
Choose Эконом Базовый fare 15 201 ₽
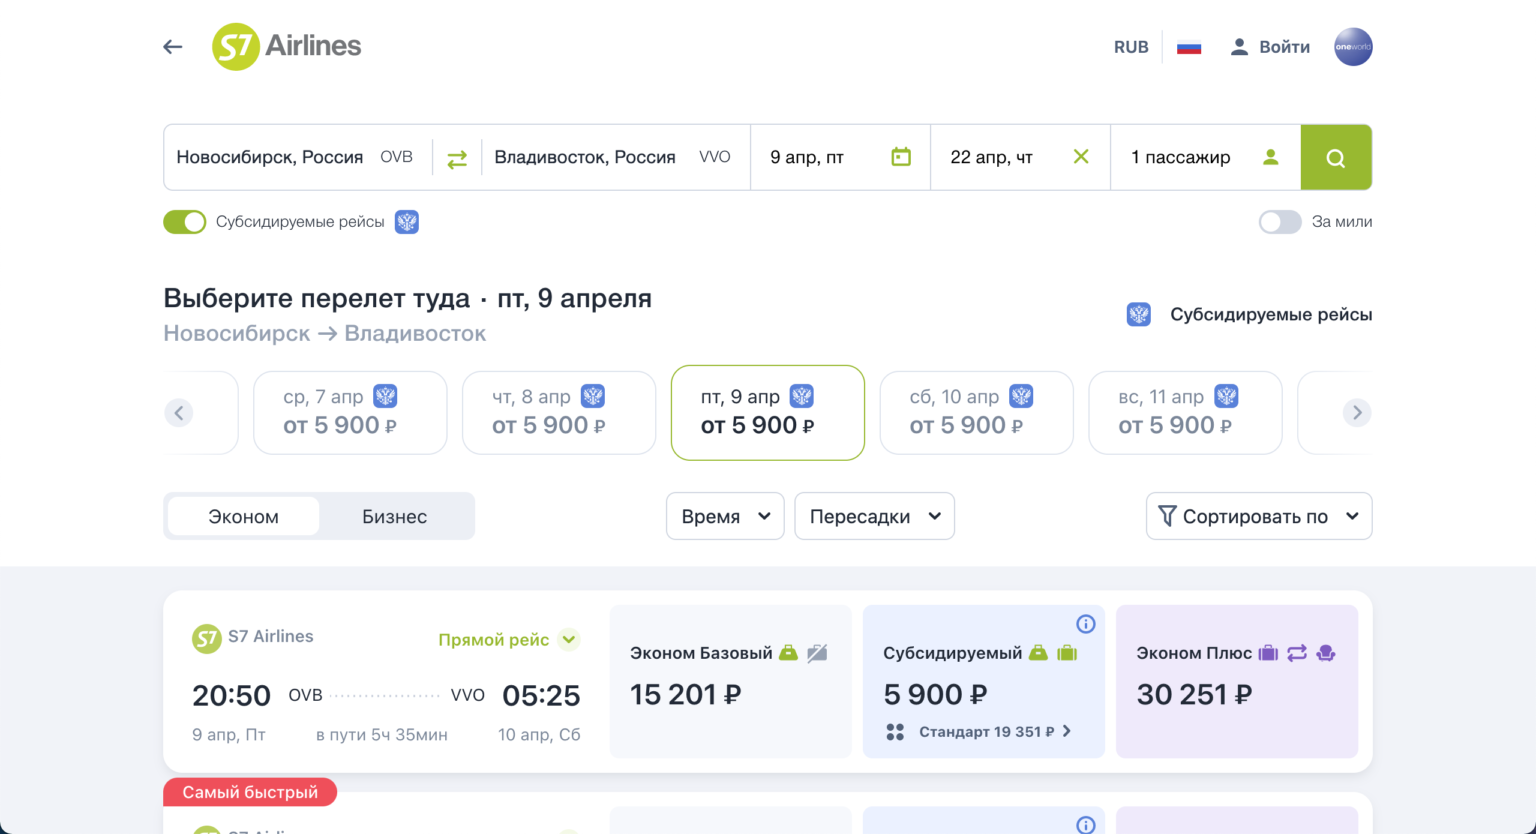[x=730, y=681]
